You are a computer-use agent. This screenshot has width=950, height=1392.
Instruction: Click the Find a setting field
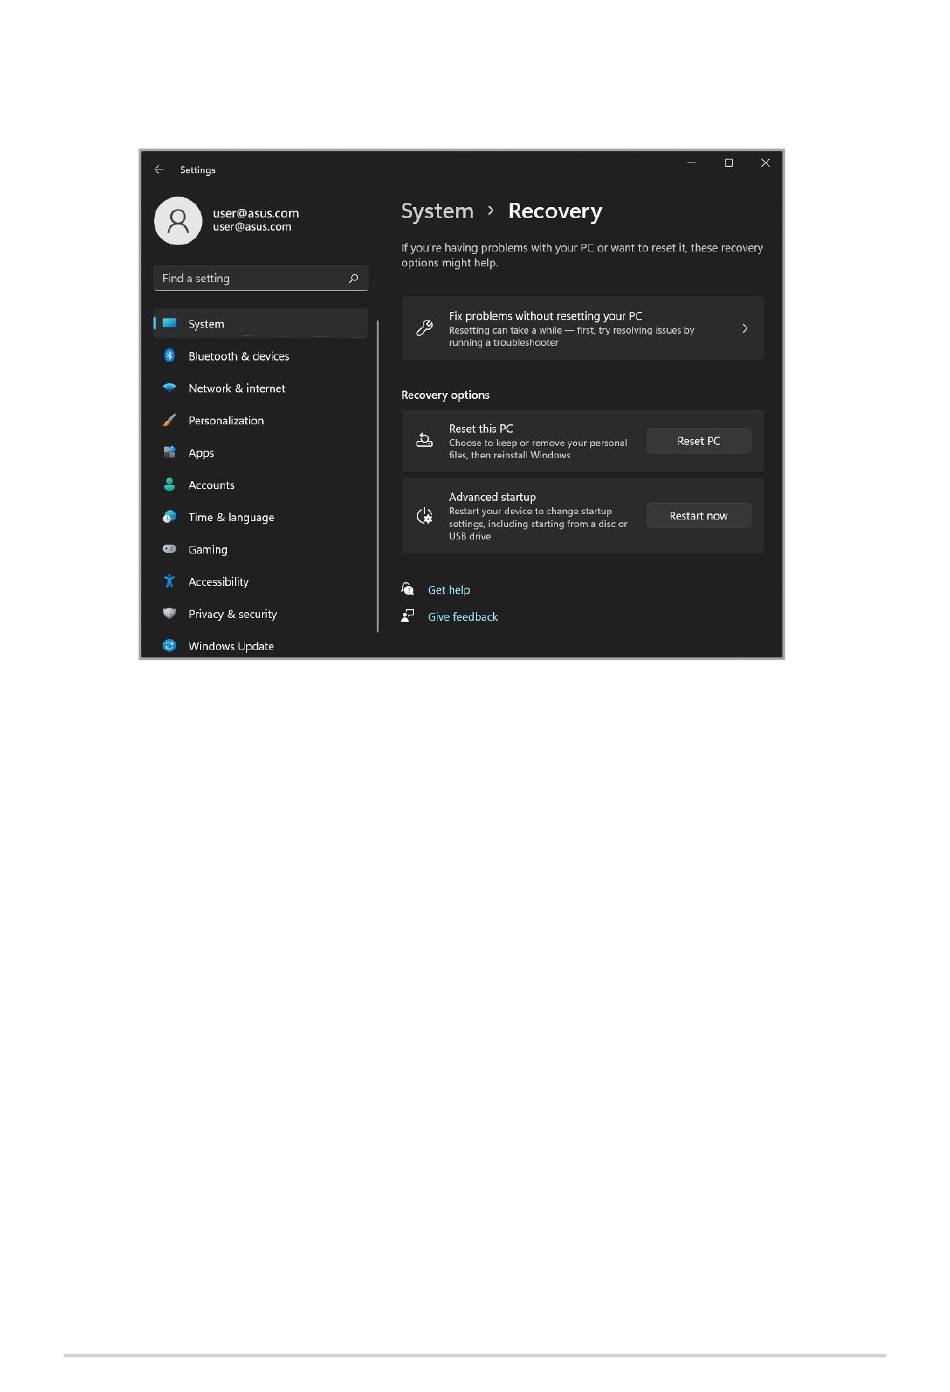tap(261, 278)
